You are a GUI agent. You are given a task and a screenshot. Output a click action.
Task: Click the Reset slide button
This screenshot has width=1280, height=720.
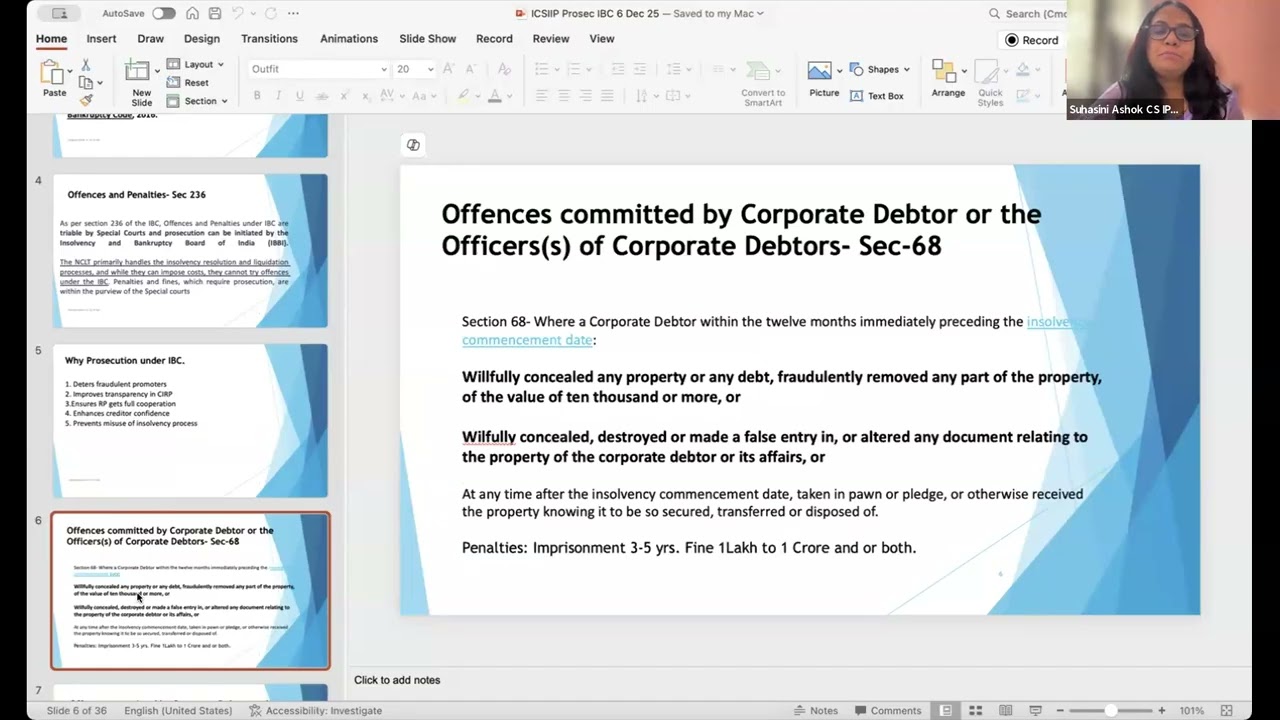188,83
